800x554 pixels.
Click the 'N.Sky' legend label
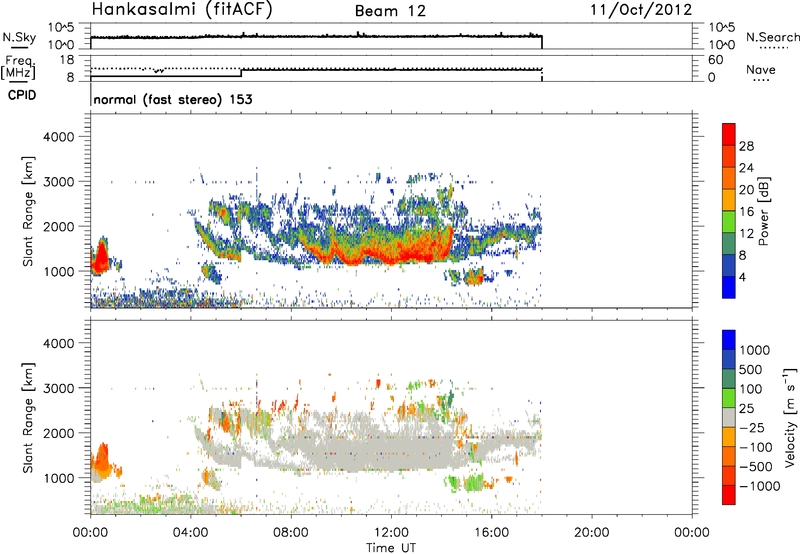(19, 37)
